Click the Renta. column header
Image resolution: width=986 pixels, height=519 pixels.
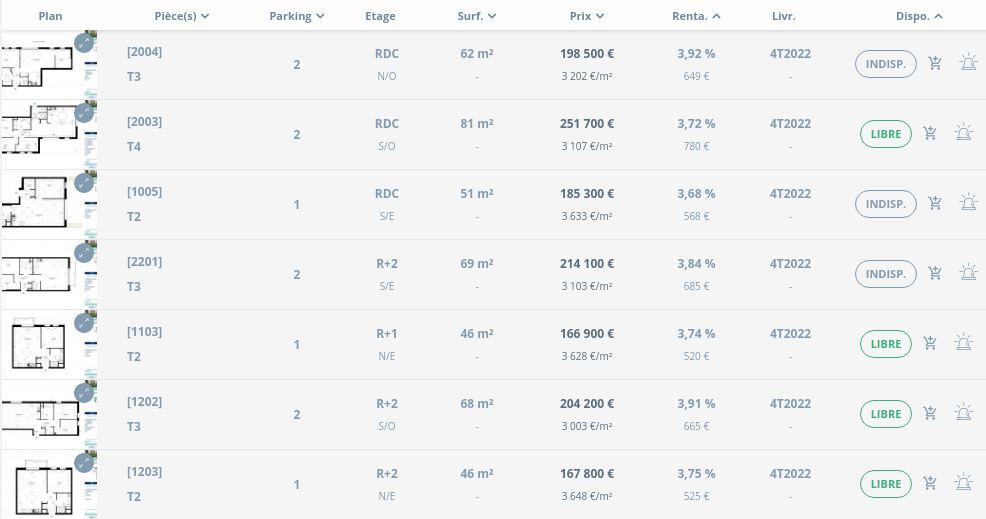pyautogui.click(x=696, y=16)
